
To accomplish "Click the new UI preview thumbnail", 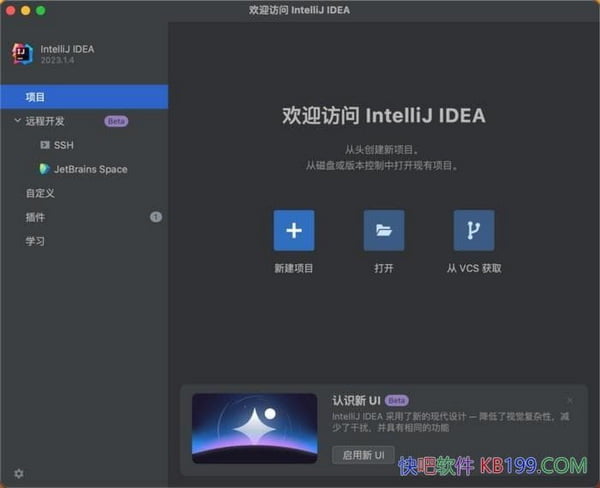I will coord(254,428).
